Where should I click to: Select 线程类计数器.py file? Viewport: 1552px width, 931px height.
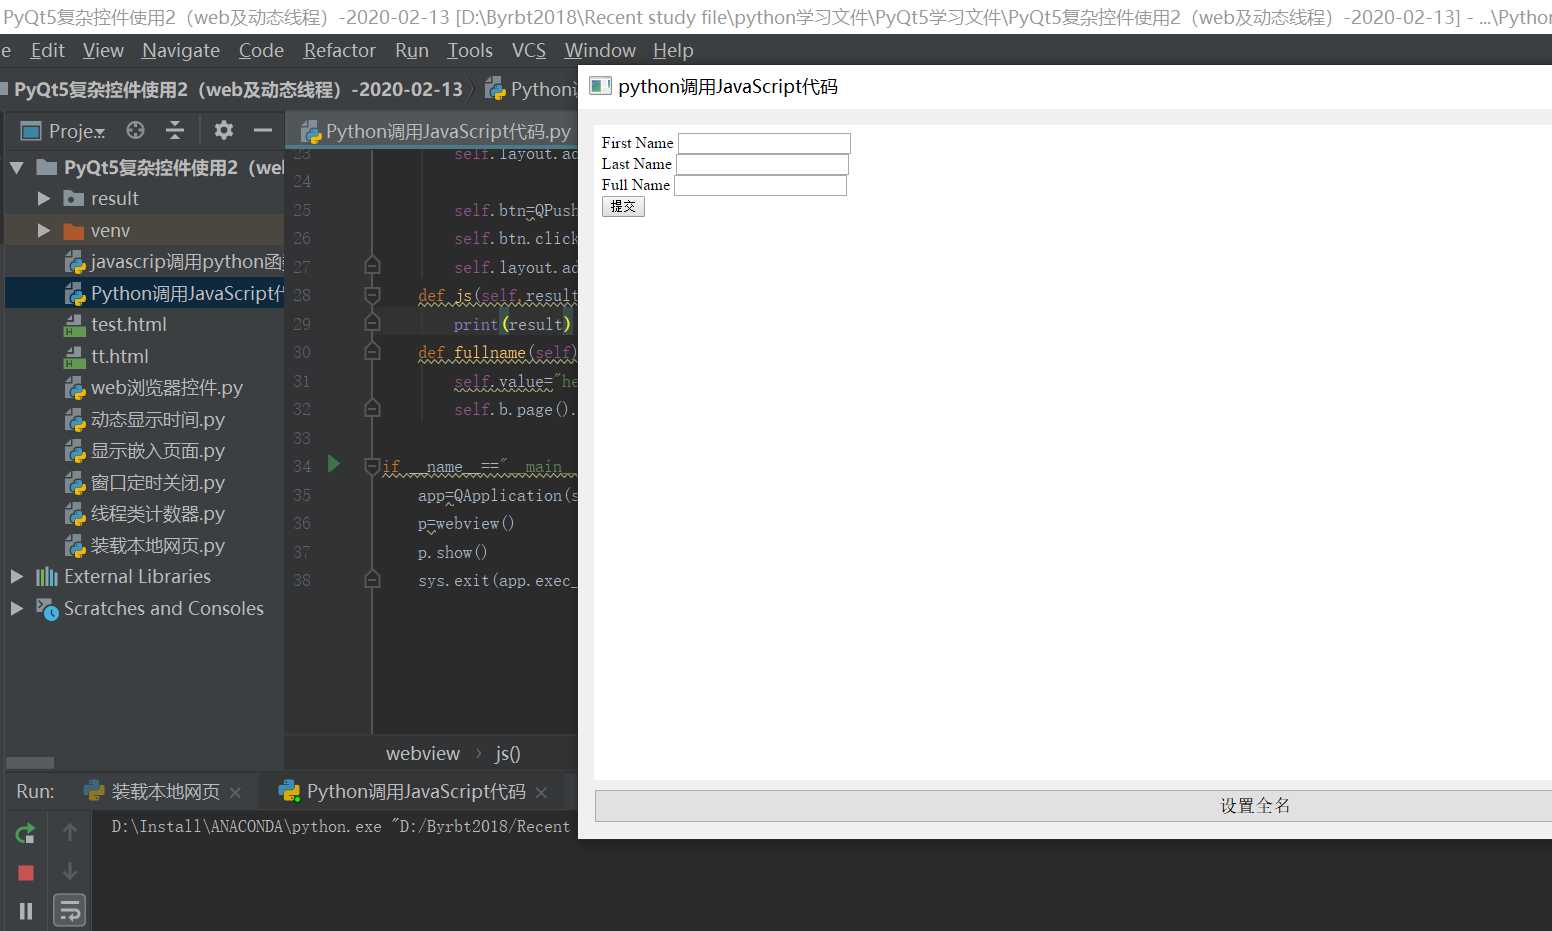click(157, 514)
